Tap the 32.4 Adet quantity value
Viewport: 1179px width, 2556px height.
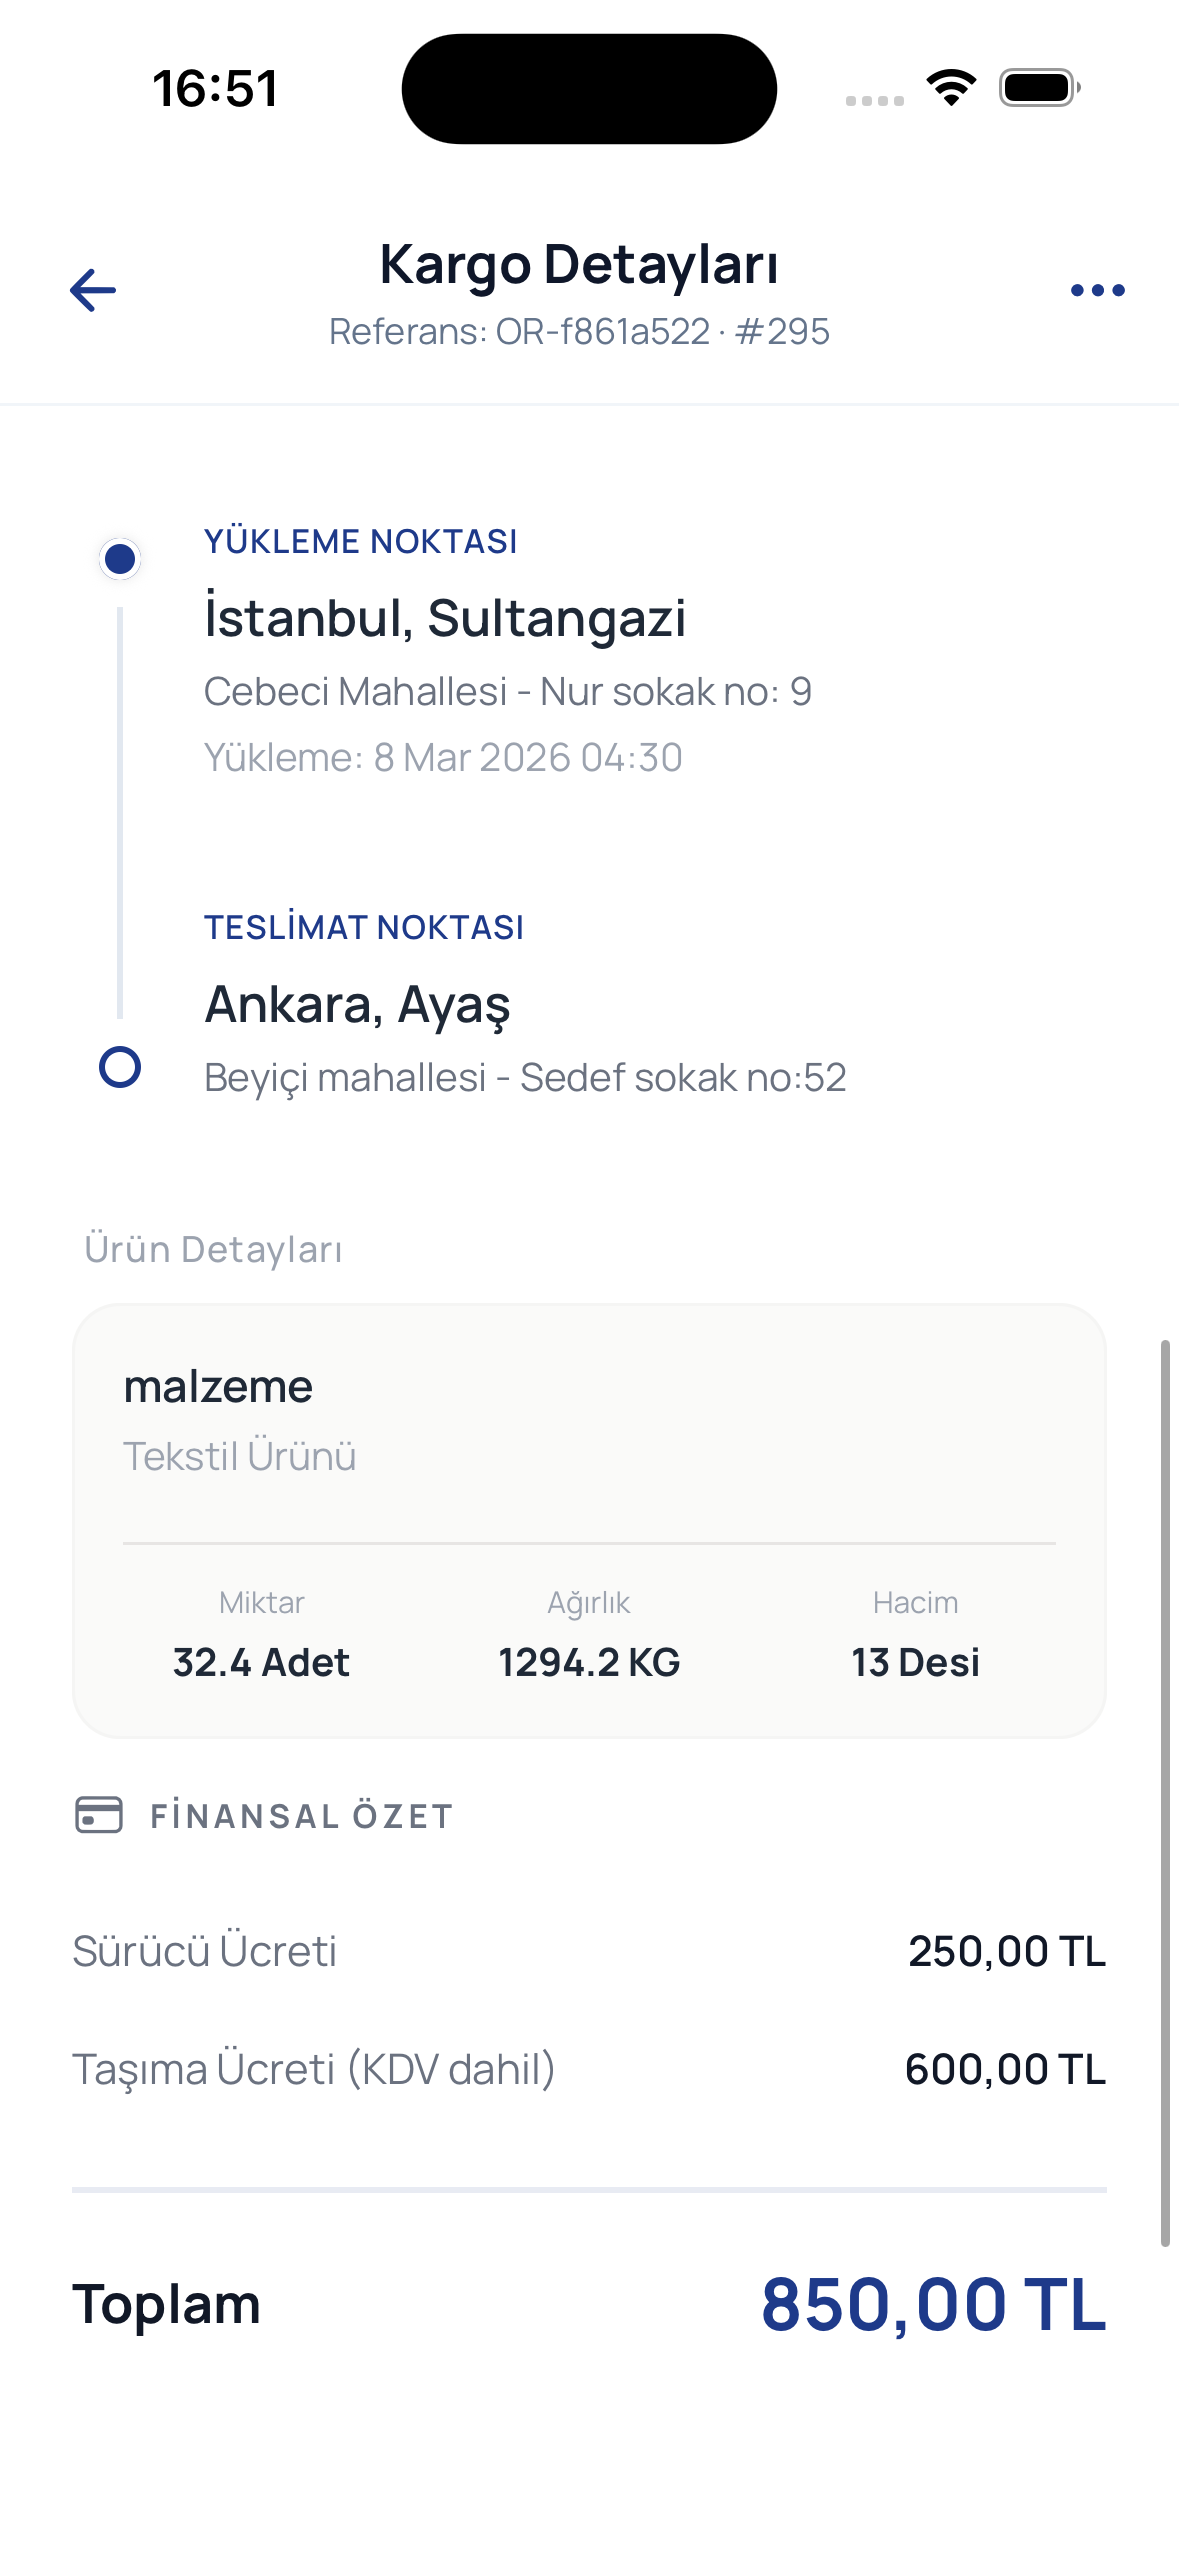point(261,1662)
